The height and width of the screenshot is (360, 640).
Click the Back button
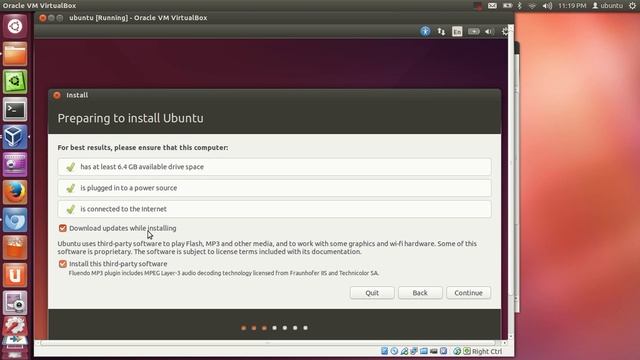420,293
